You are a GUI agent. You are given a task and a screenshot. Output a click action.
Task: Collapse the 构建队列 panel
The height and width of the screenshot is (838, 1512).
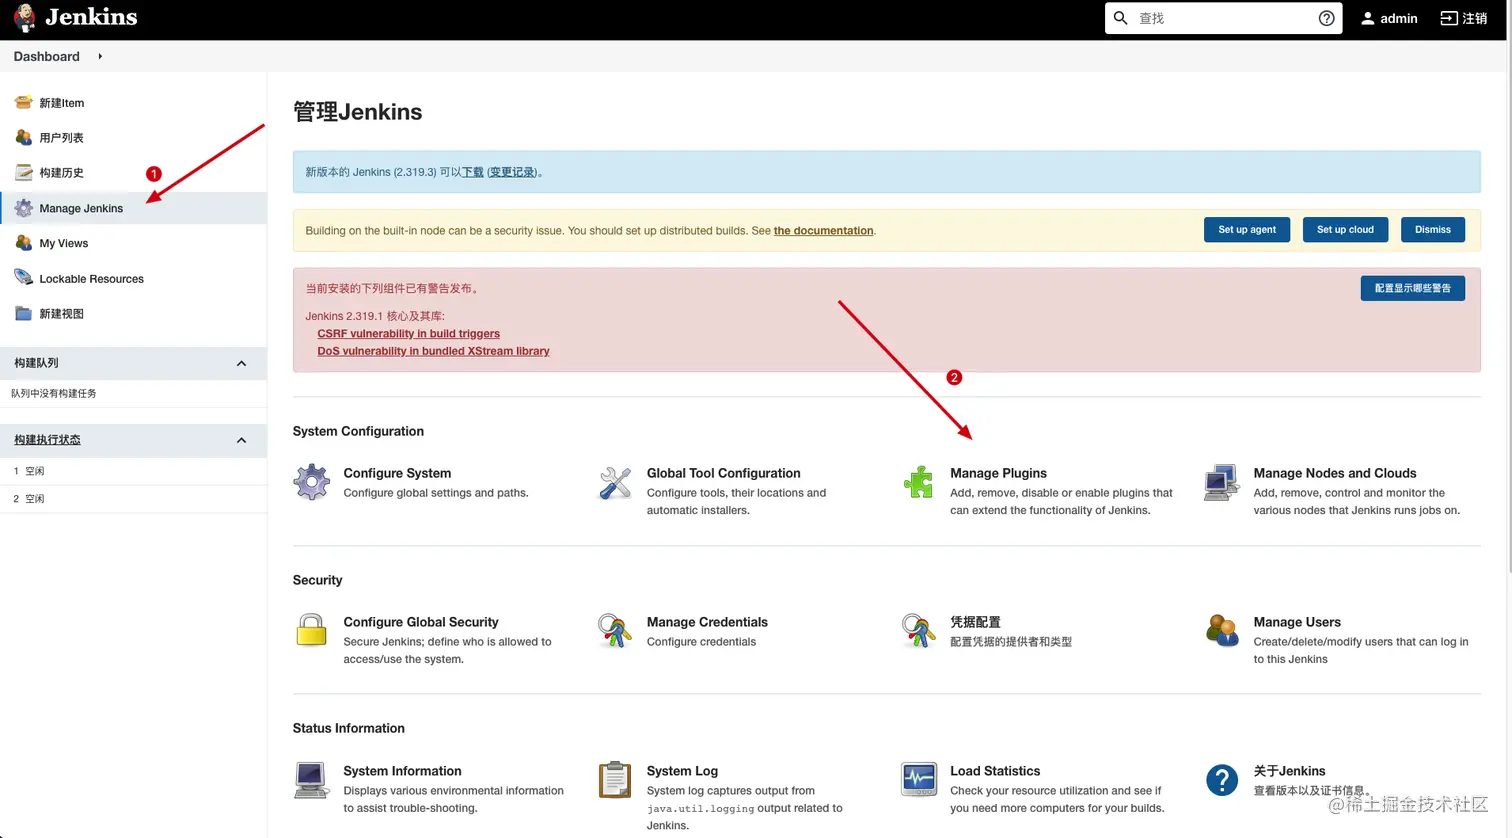point(241,363)
